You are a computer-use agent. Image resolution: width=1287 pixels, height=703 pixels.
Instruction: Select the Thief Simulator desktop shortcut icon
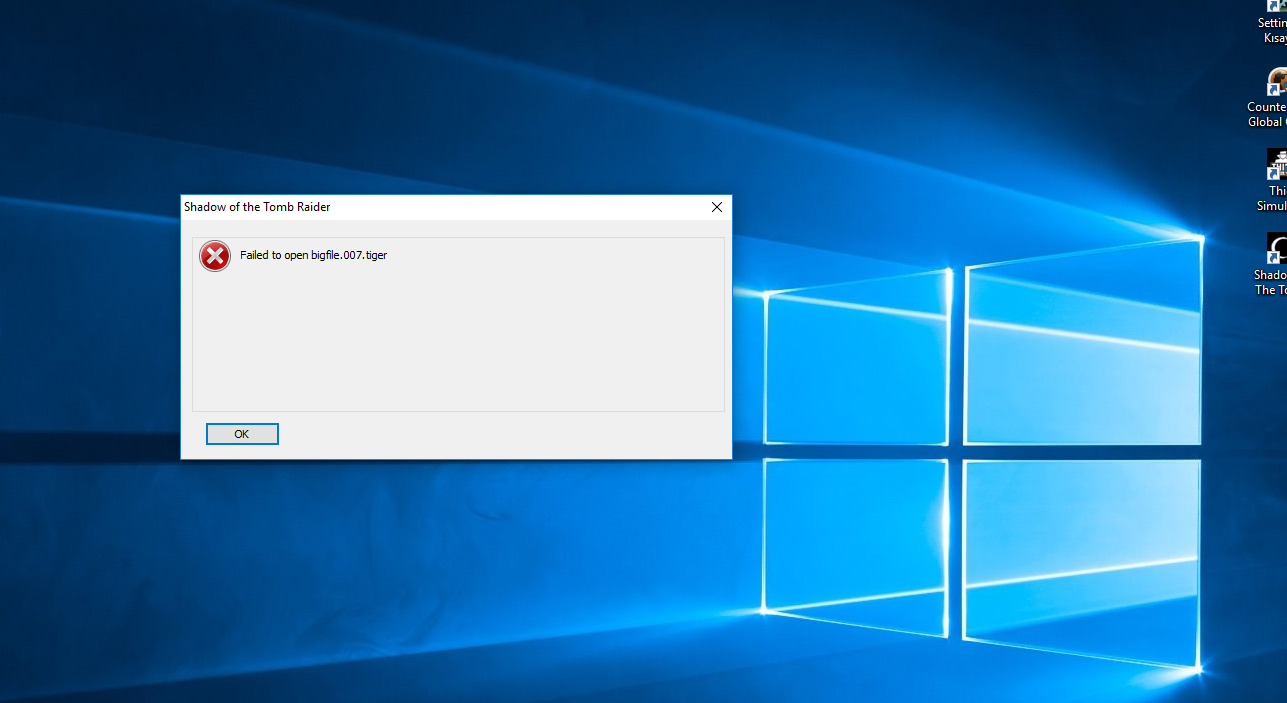(x=1277, y=164)
